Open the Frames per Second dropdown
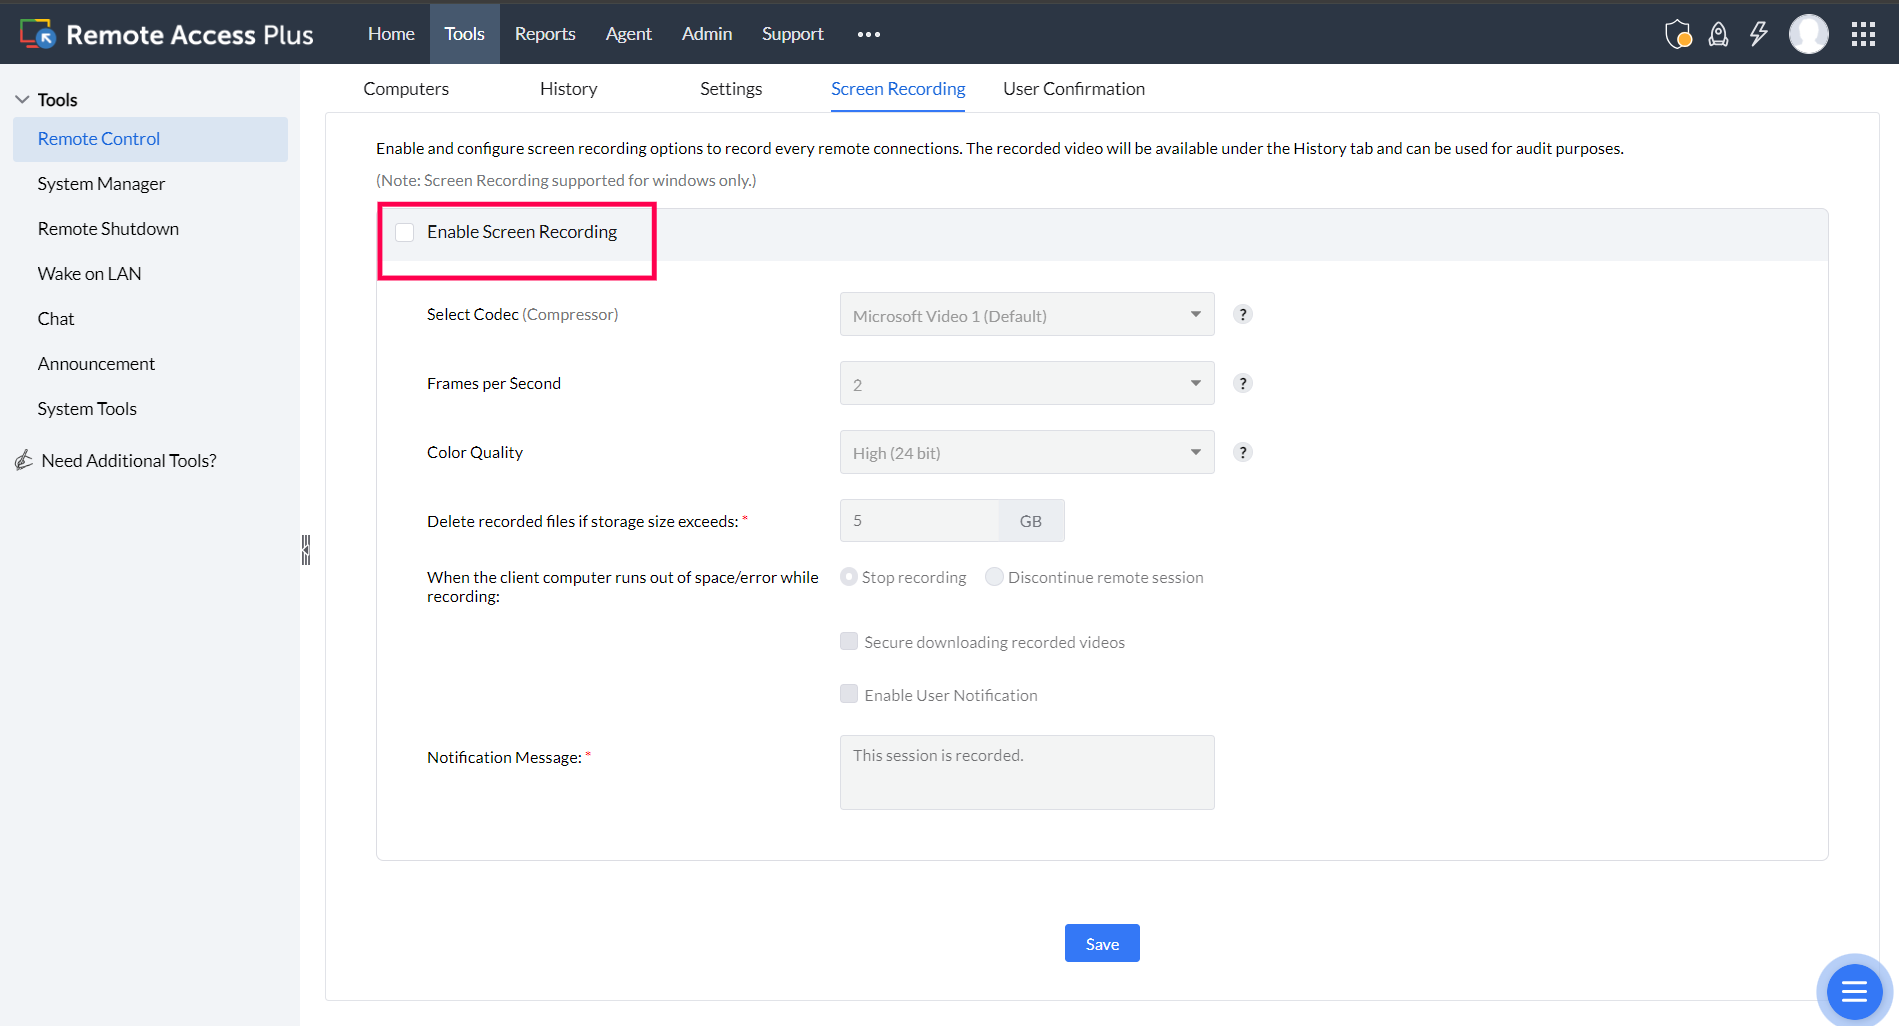This screenshot has width=1899, height=1026. (x=1027, y=383)
